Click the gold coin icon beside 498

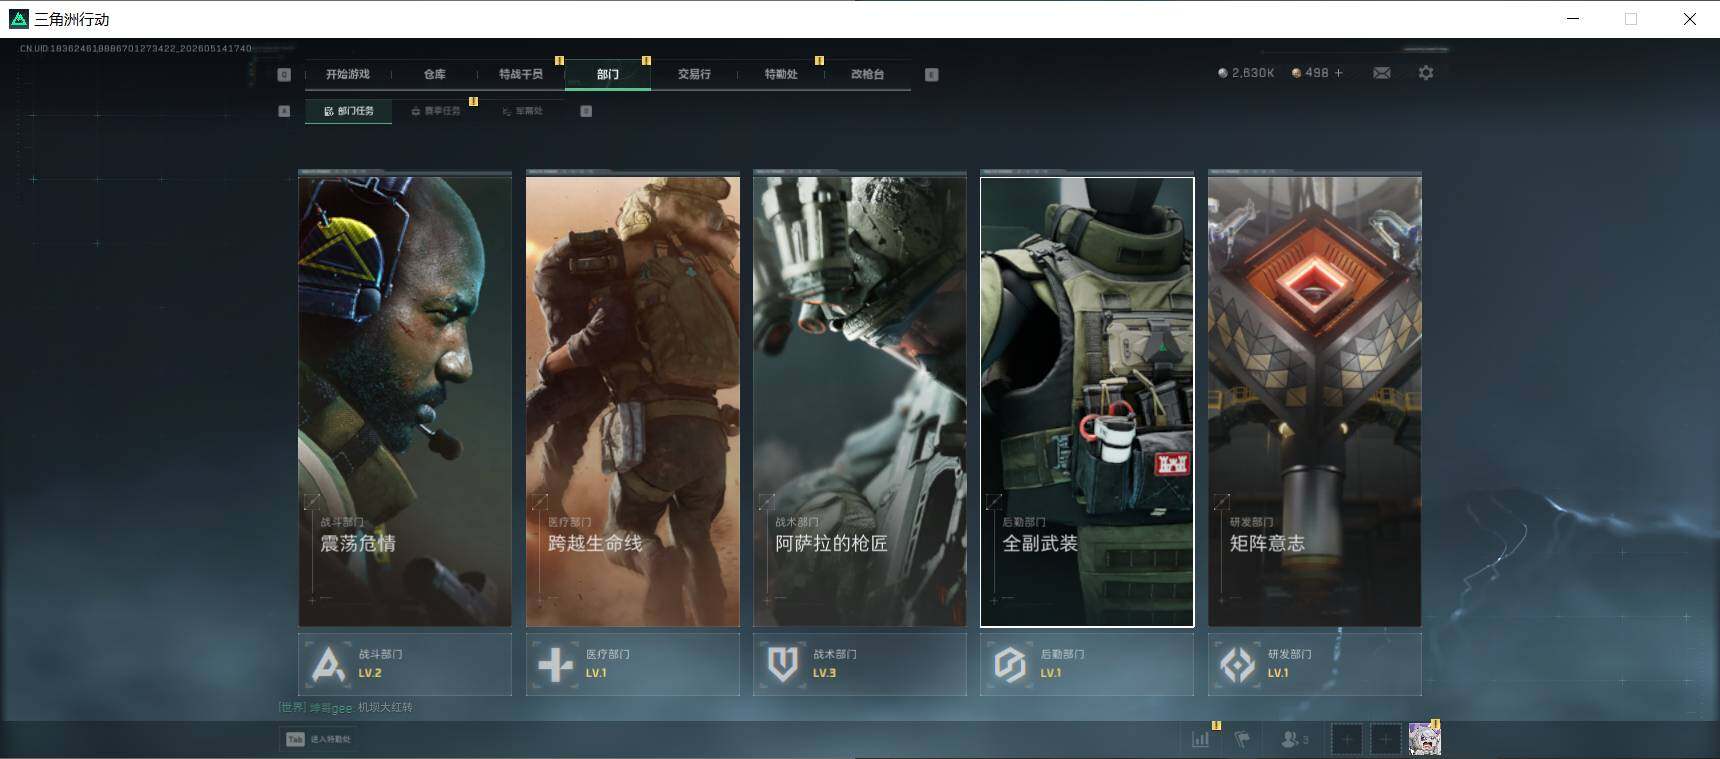pyautogui.click(x=1296, y=73)
